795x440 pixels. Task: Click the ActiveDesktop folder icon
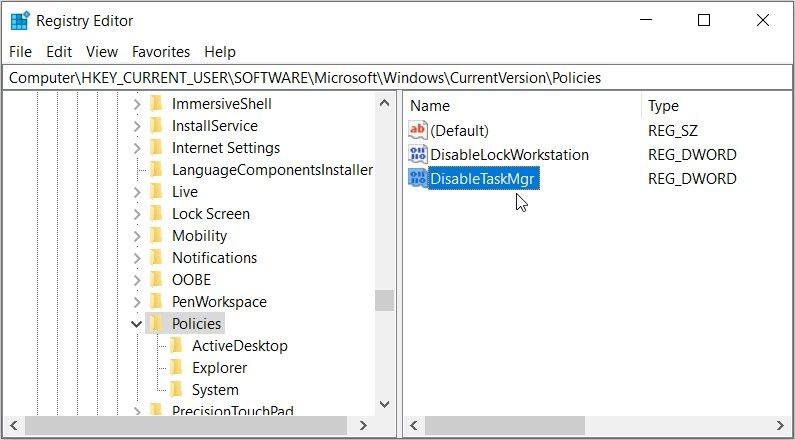[x=176, y=345]
